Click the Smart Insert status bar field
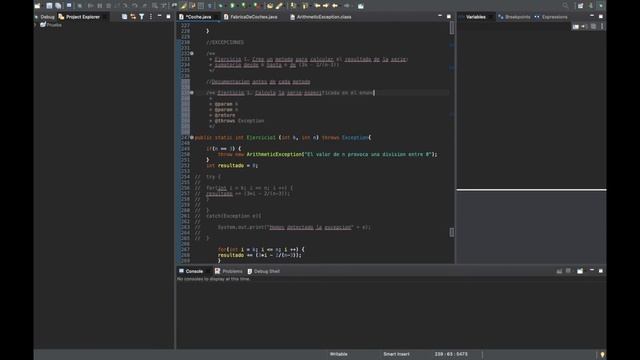Viewport: 640px width, 360px height. point(396,354)
